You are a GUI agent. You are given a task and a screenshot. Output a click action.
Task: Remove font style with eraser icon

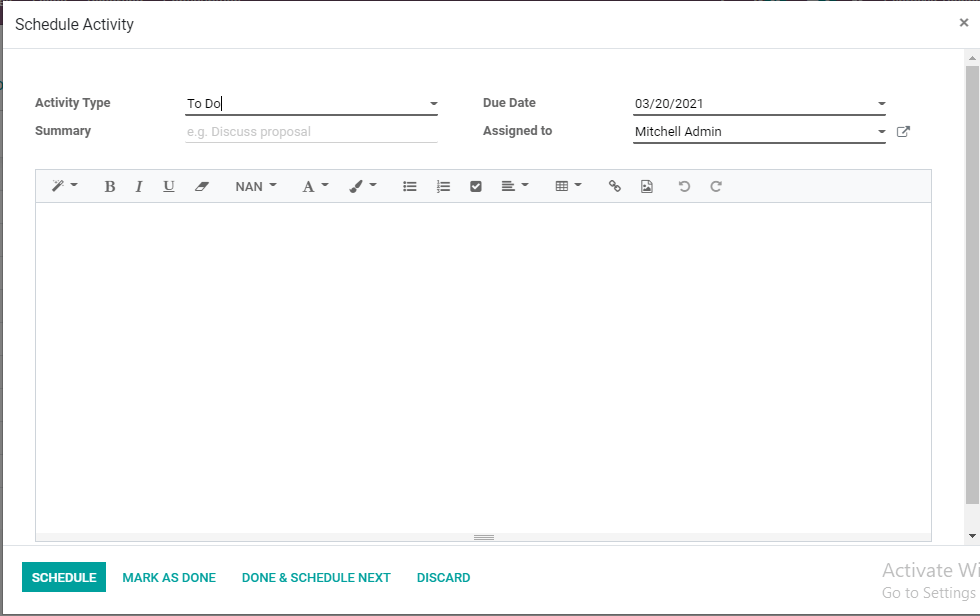pos(201,186)
